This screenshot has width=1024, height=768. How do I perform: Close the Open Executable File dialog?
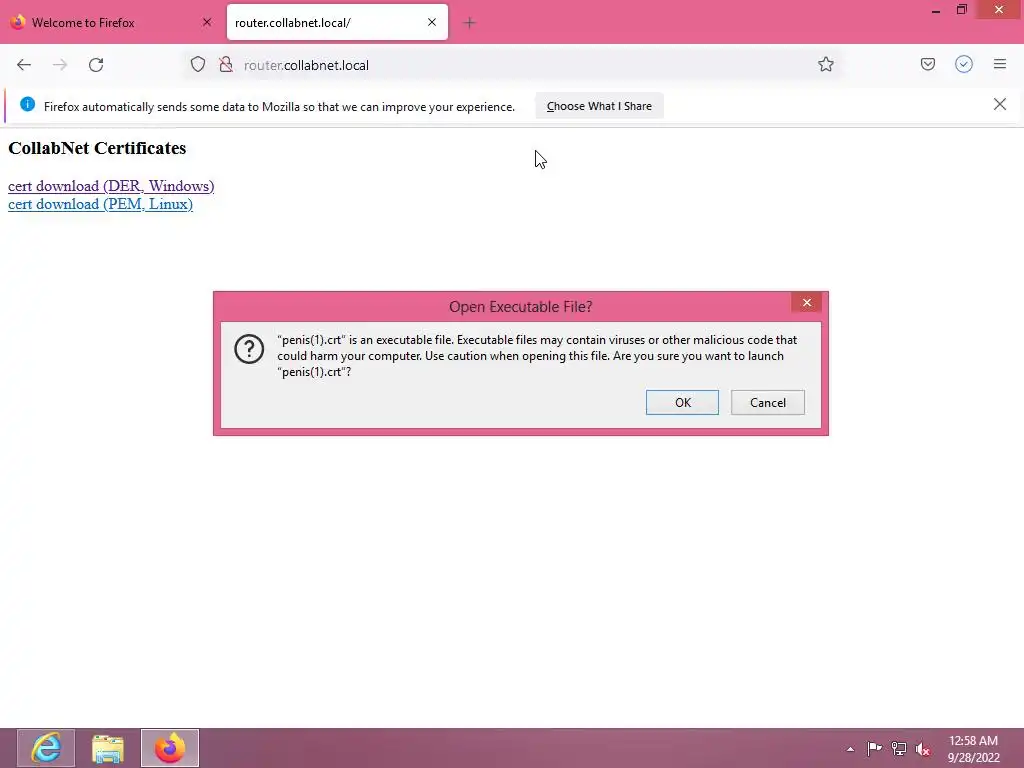click(x=807, y=302)
